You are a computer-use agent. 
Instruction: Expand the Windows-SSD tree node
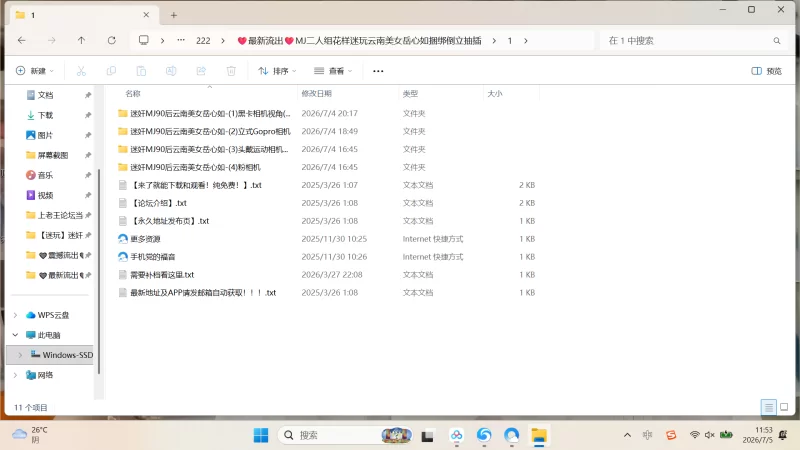20,355
